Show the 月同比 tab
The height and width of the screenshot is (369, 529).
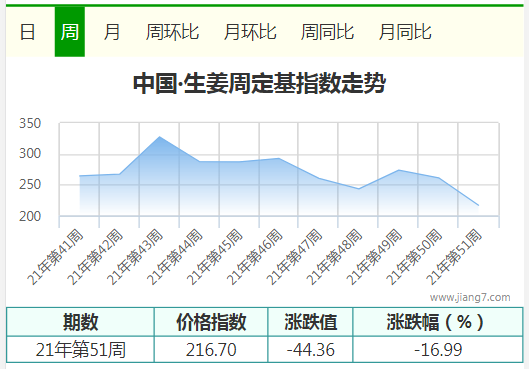coord(405,32)
